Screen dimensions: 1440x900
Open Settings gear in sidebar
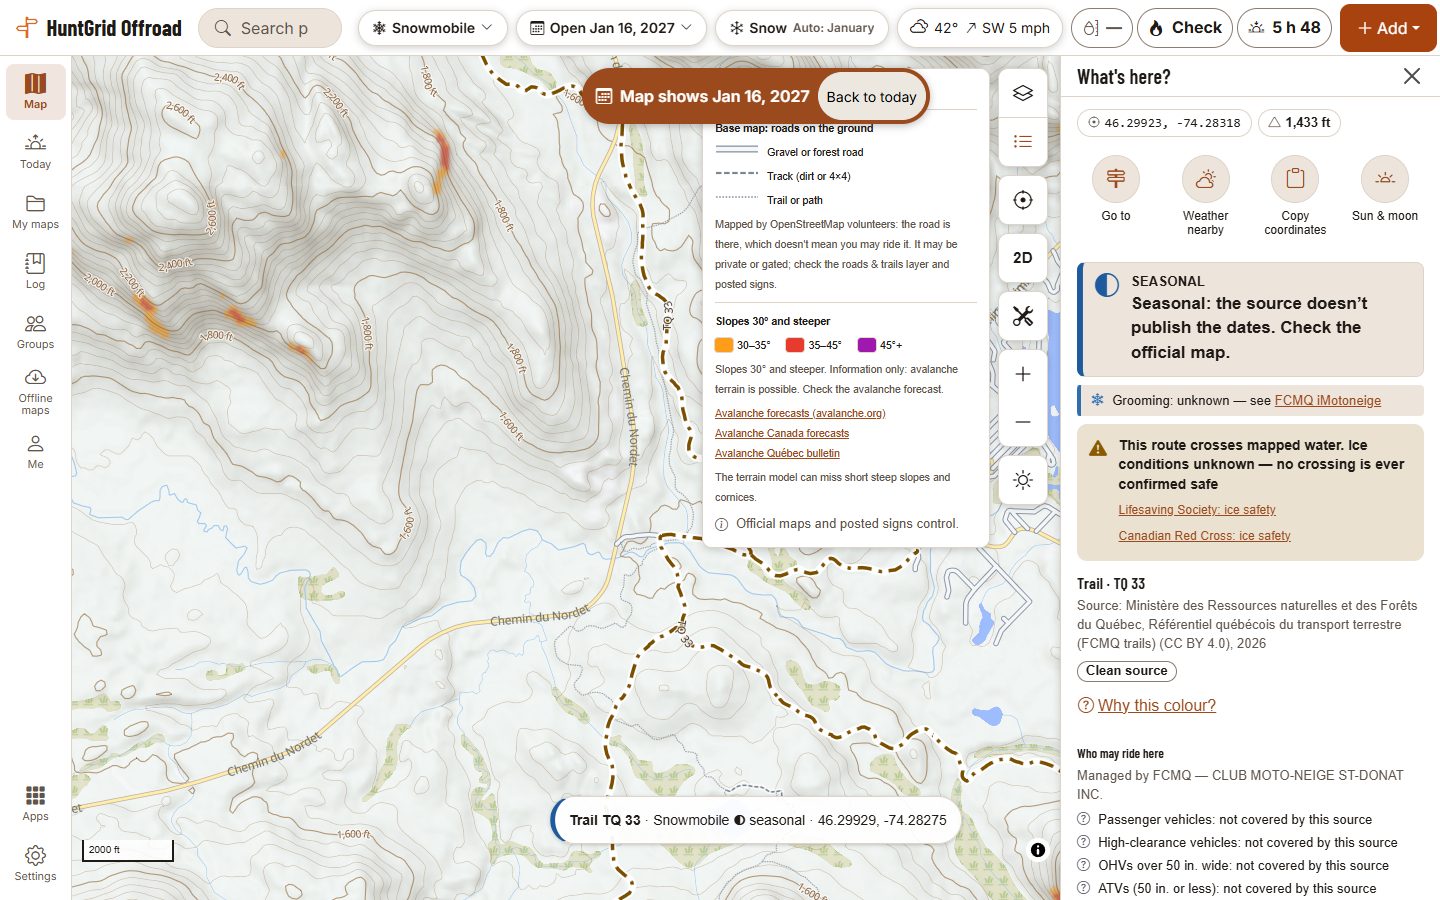(x=35, y=863)
